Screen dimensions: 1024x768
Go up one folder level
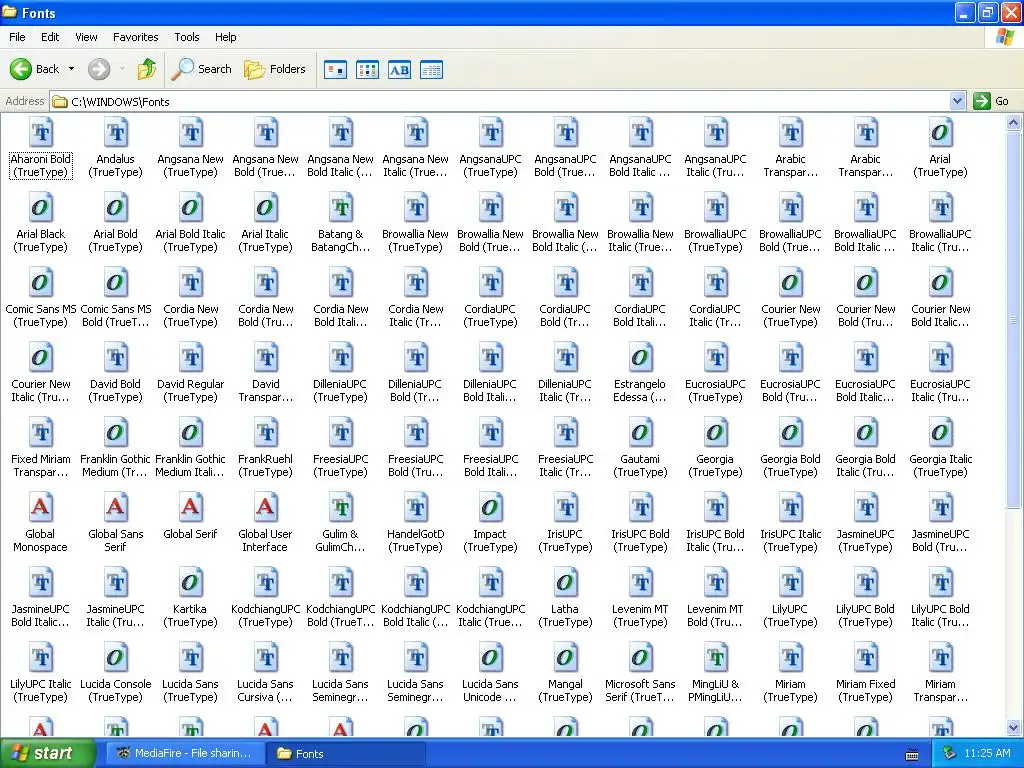coord(147,69)
